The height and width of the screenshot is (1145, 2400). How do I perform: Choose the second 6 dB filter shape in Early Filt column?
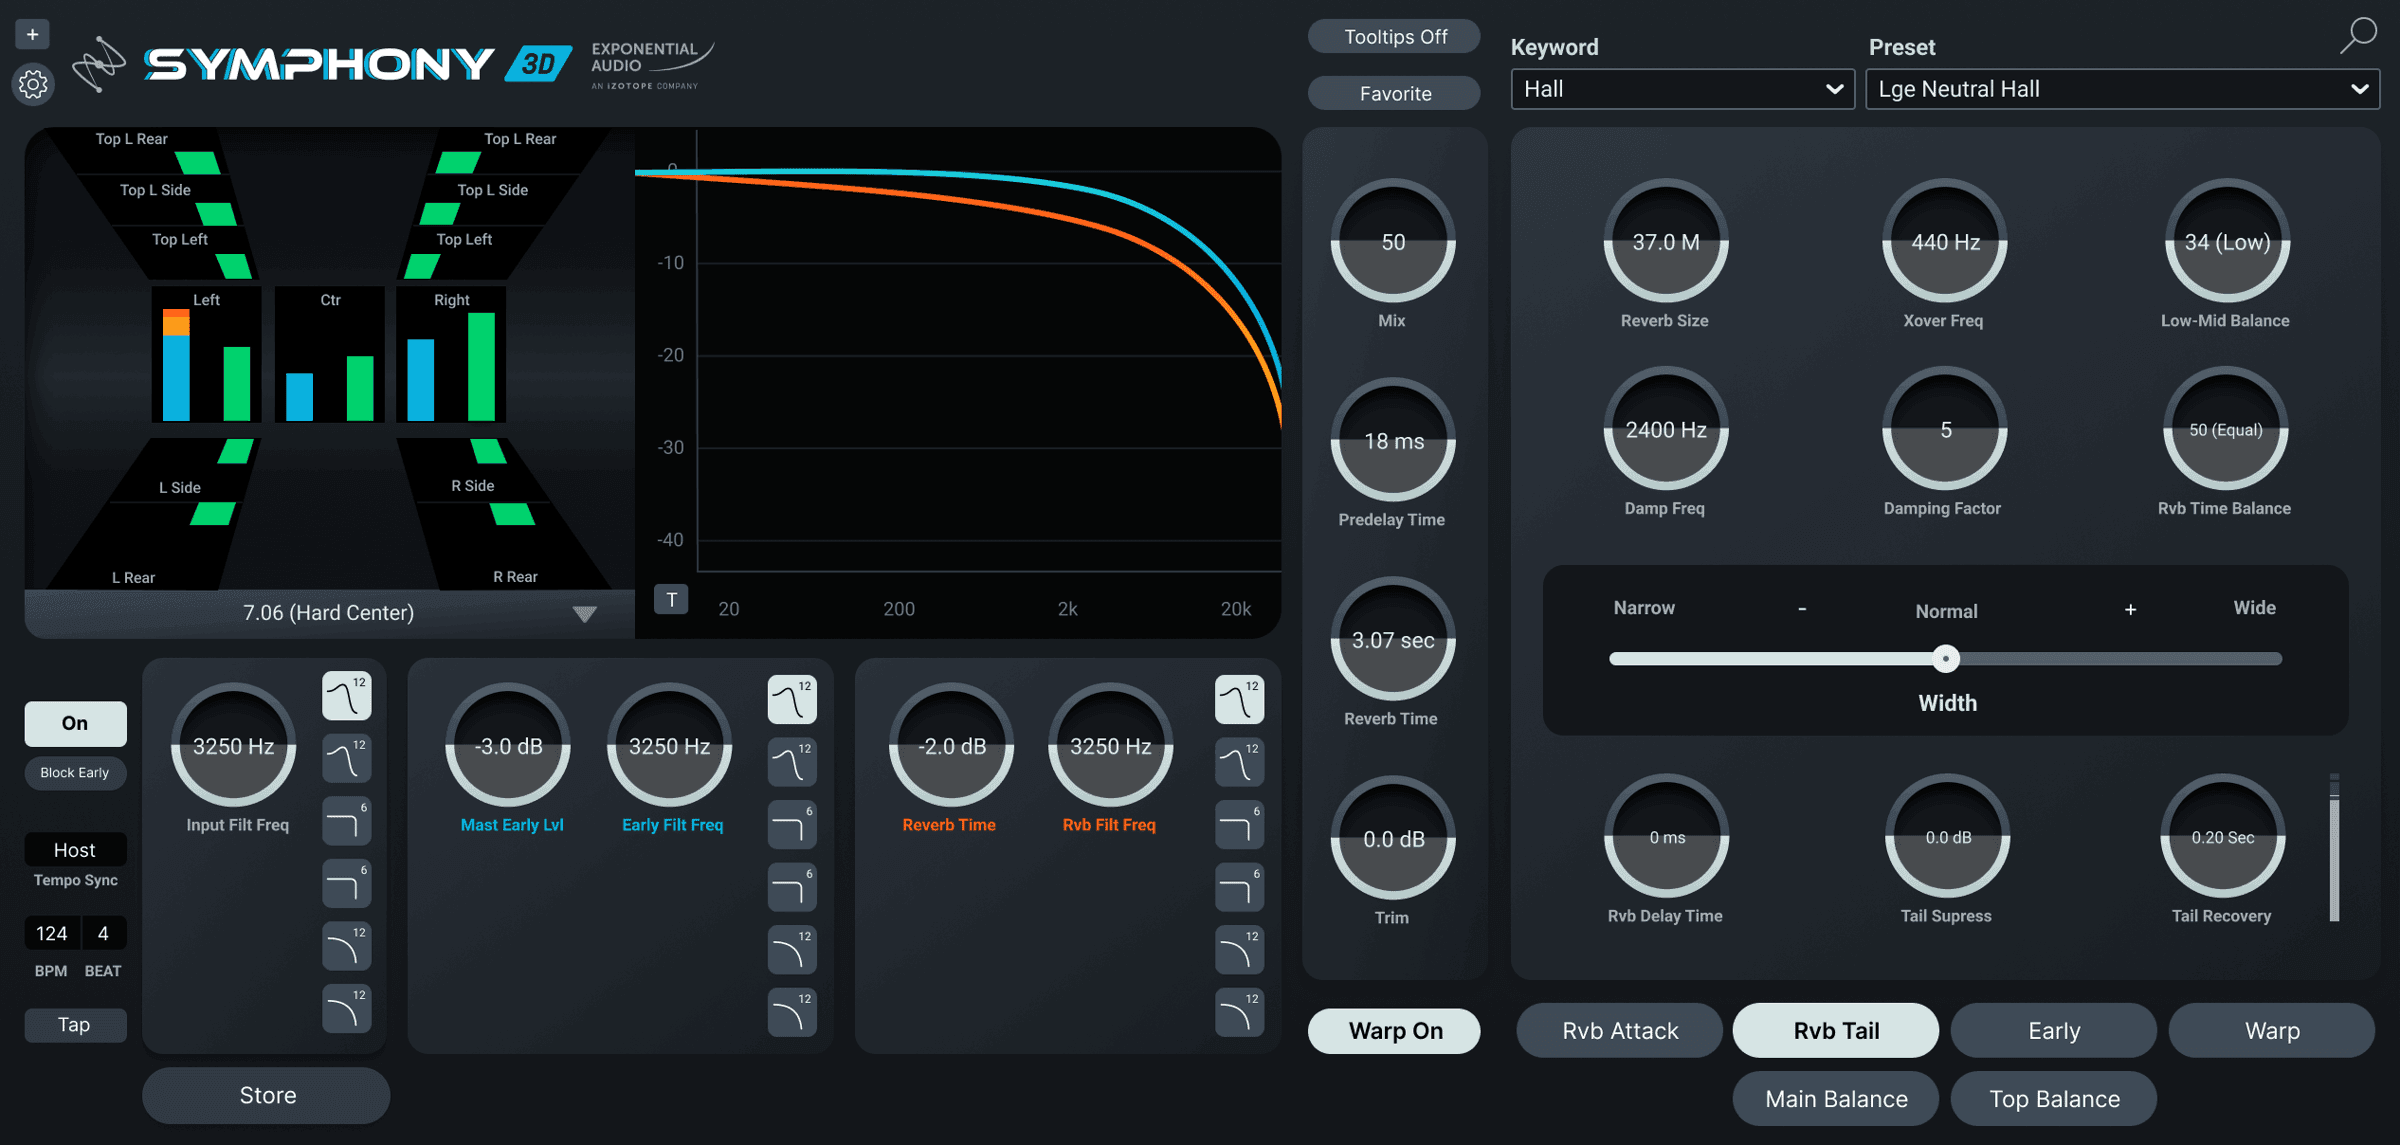tap(792, 888)
